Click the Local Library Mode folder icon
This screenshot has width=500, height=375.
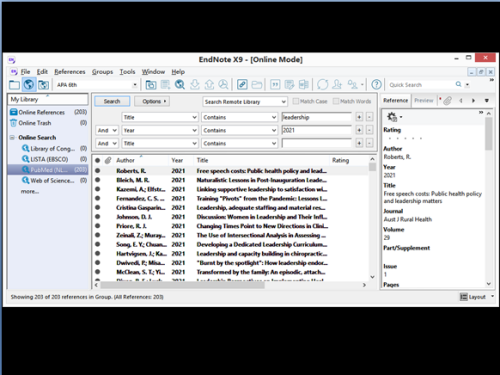click(x=14, y=85)
